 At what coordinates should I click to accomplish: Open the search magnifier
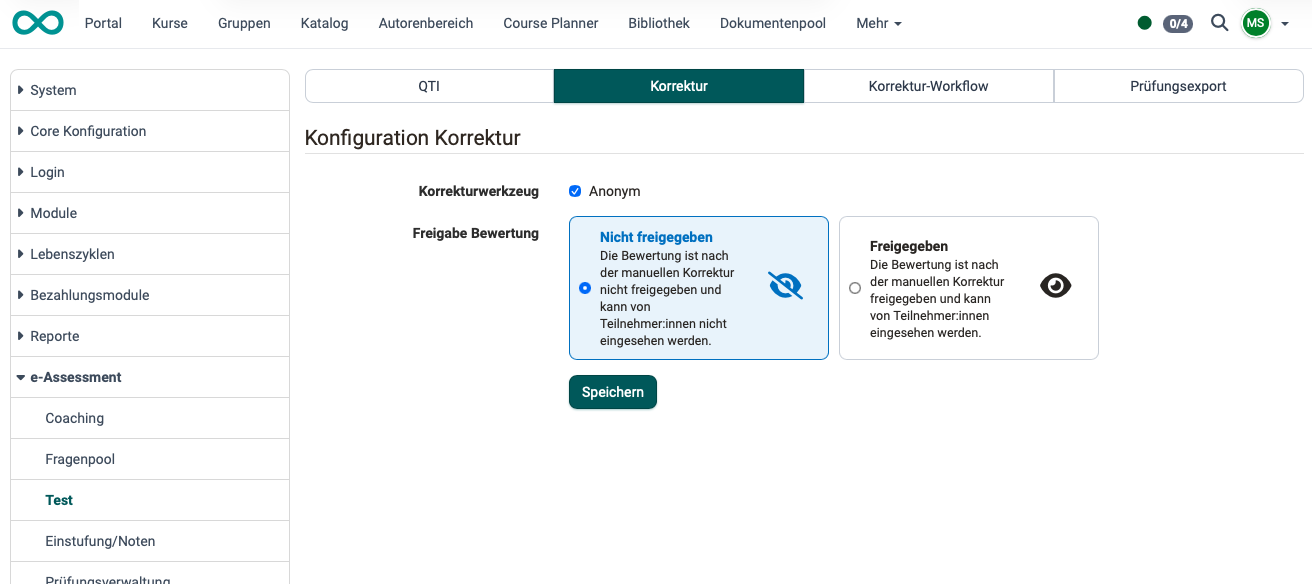(x=1219, y=22)
